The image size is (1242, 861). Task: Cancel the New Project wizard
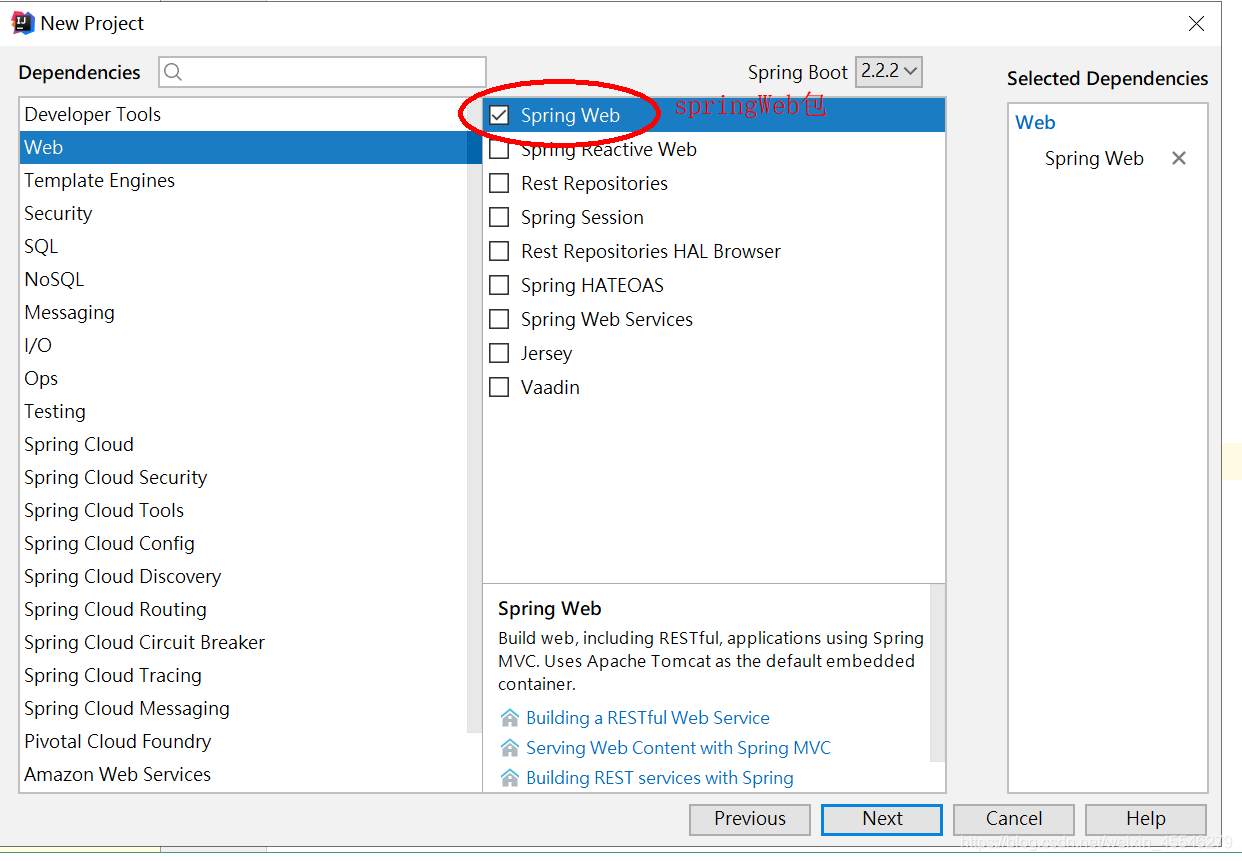point(1014,819)
